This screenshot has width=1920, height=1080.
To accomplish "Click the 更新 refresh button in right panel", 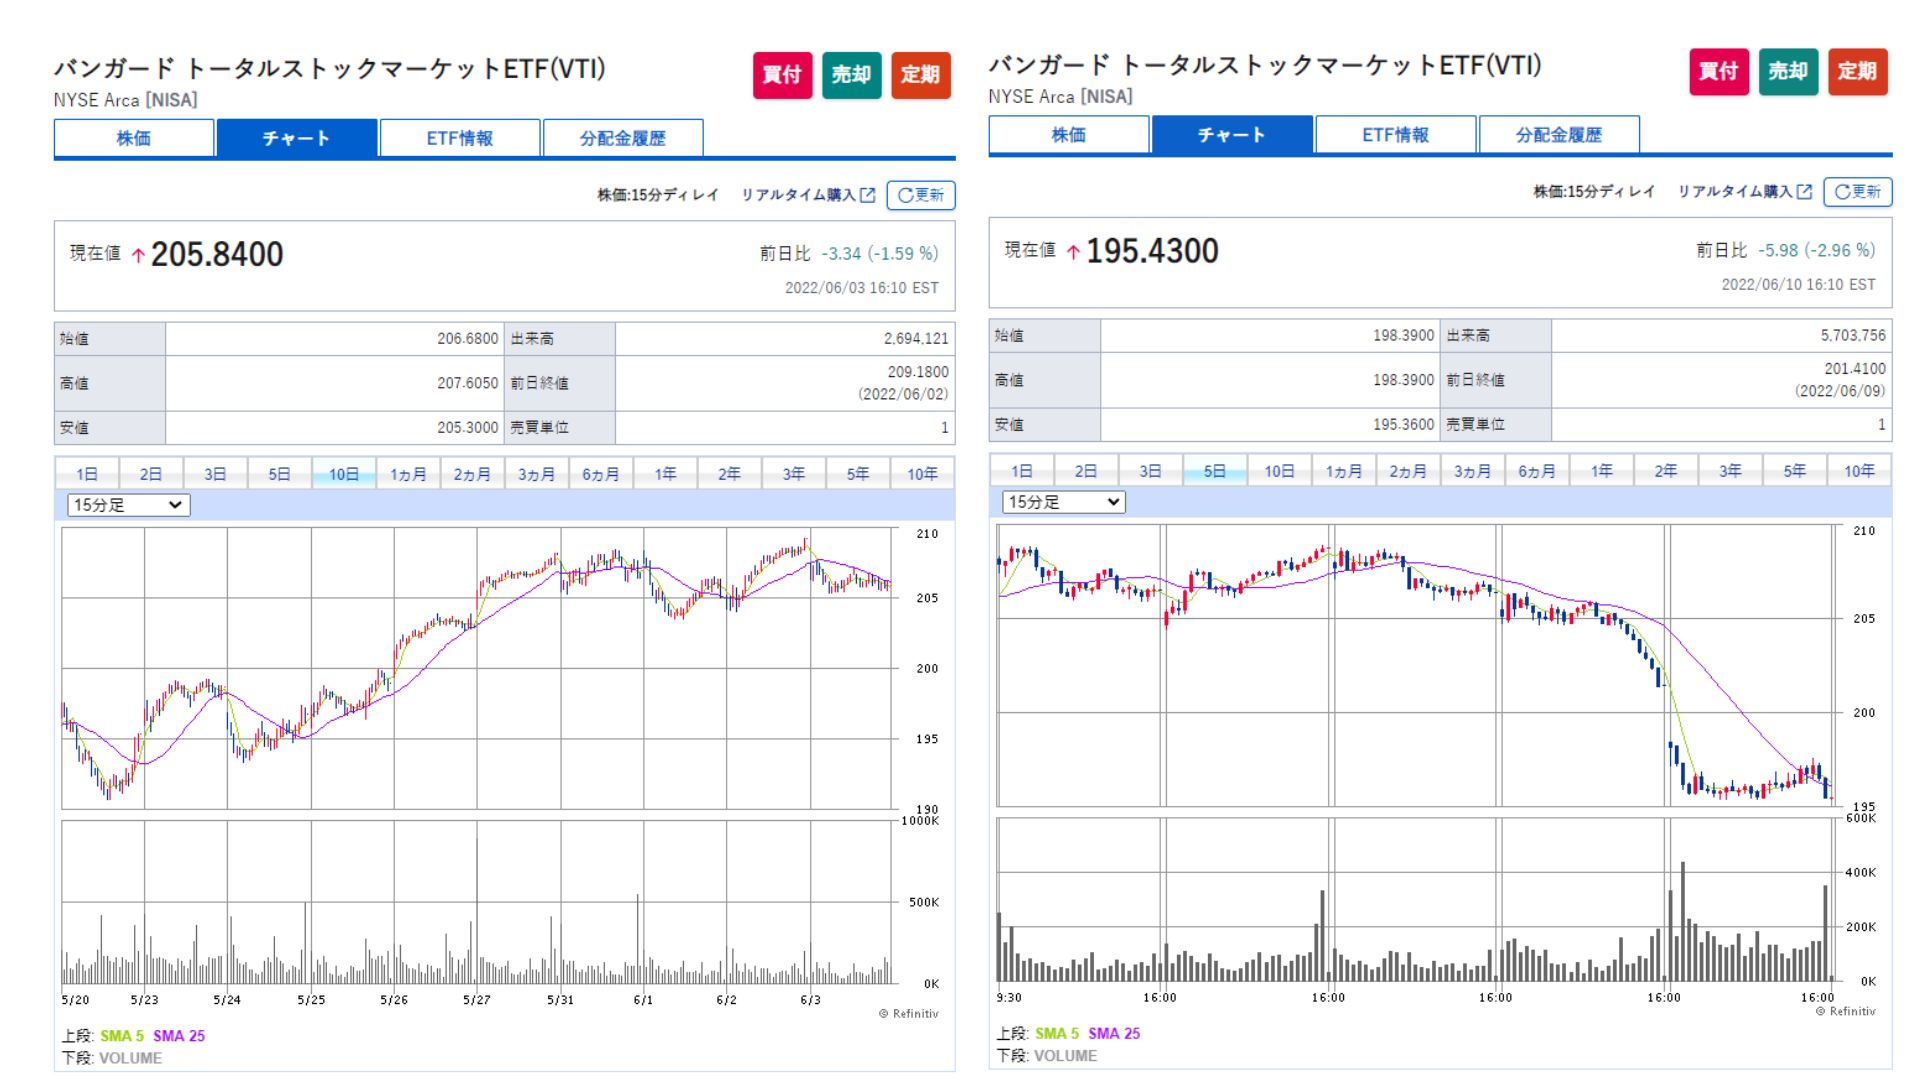I will click(1858, 191).
